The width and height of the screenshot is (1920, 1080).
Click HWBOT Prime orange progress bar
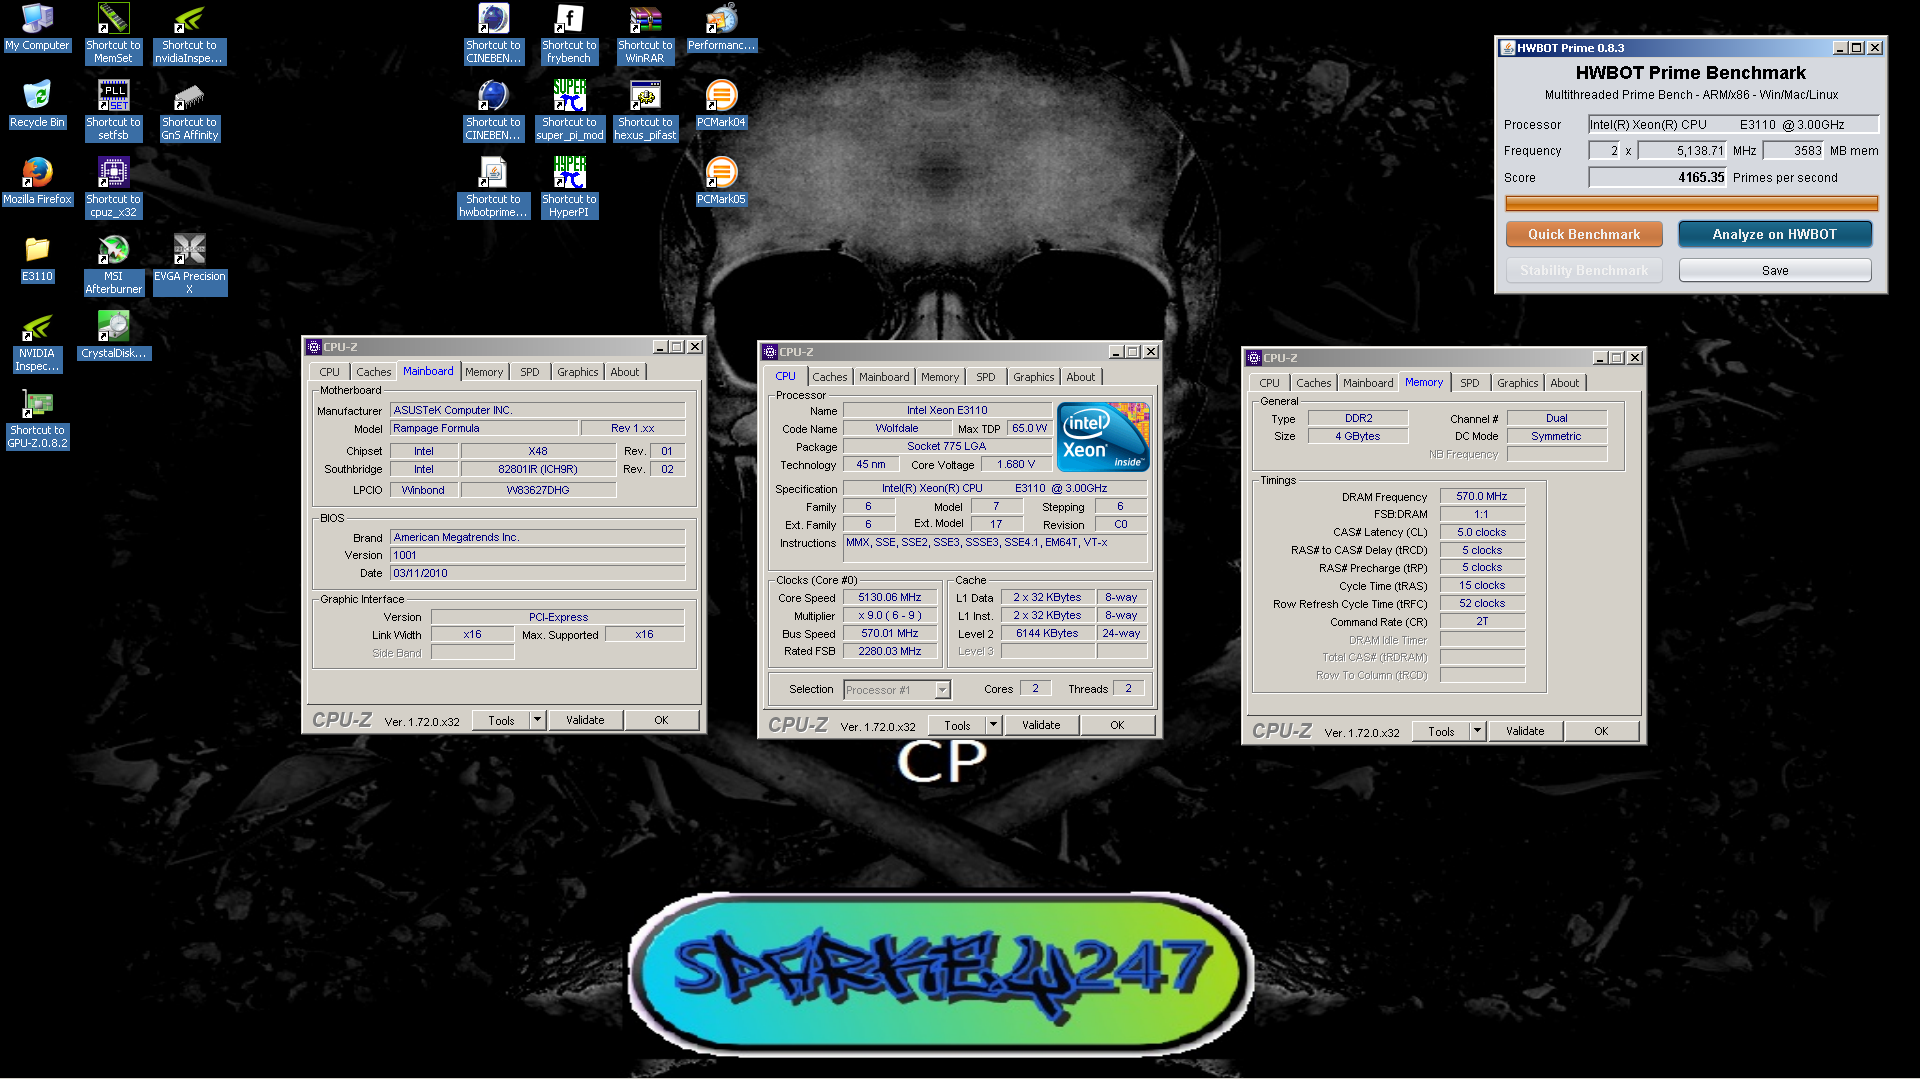[1691, 204]
